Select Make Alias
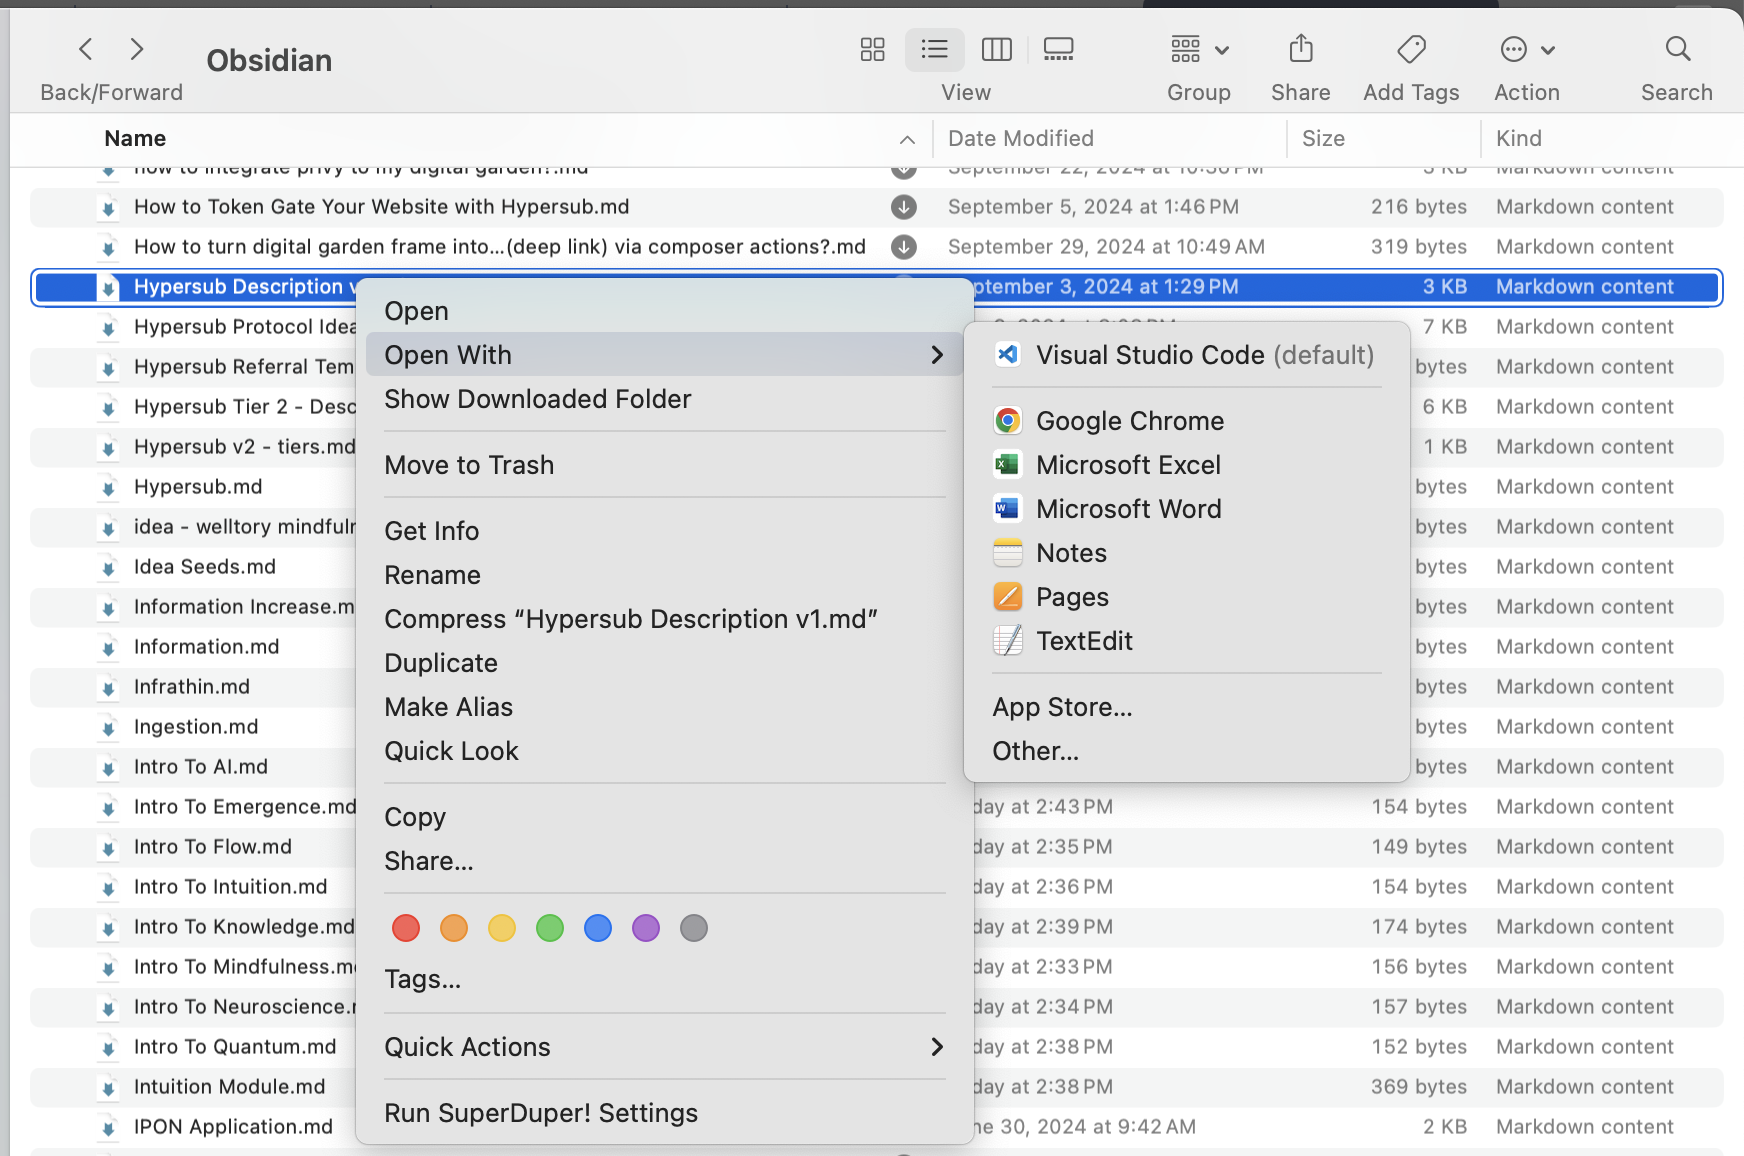1744x1156 pixels. (665, 707)
